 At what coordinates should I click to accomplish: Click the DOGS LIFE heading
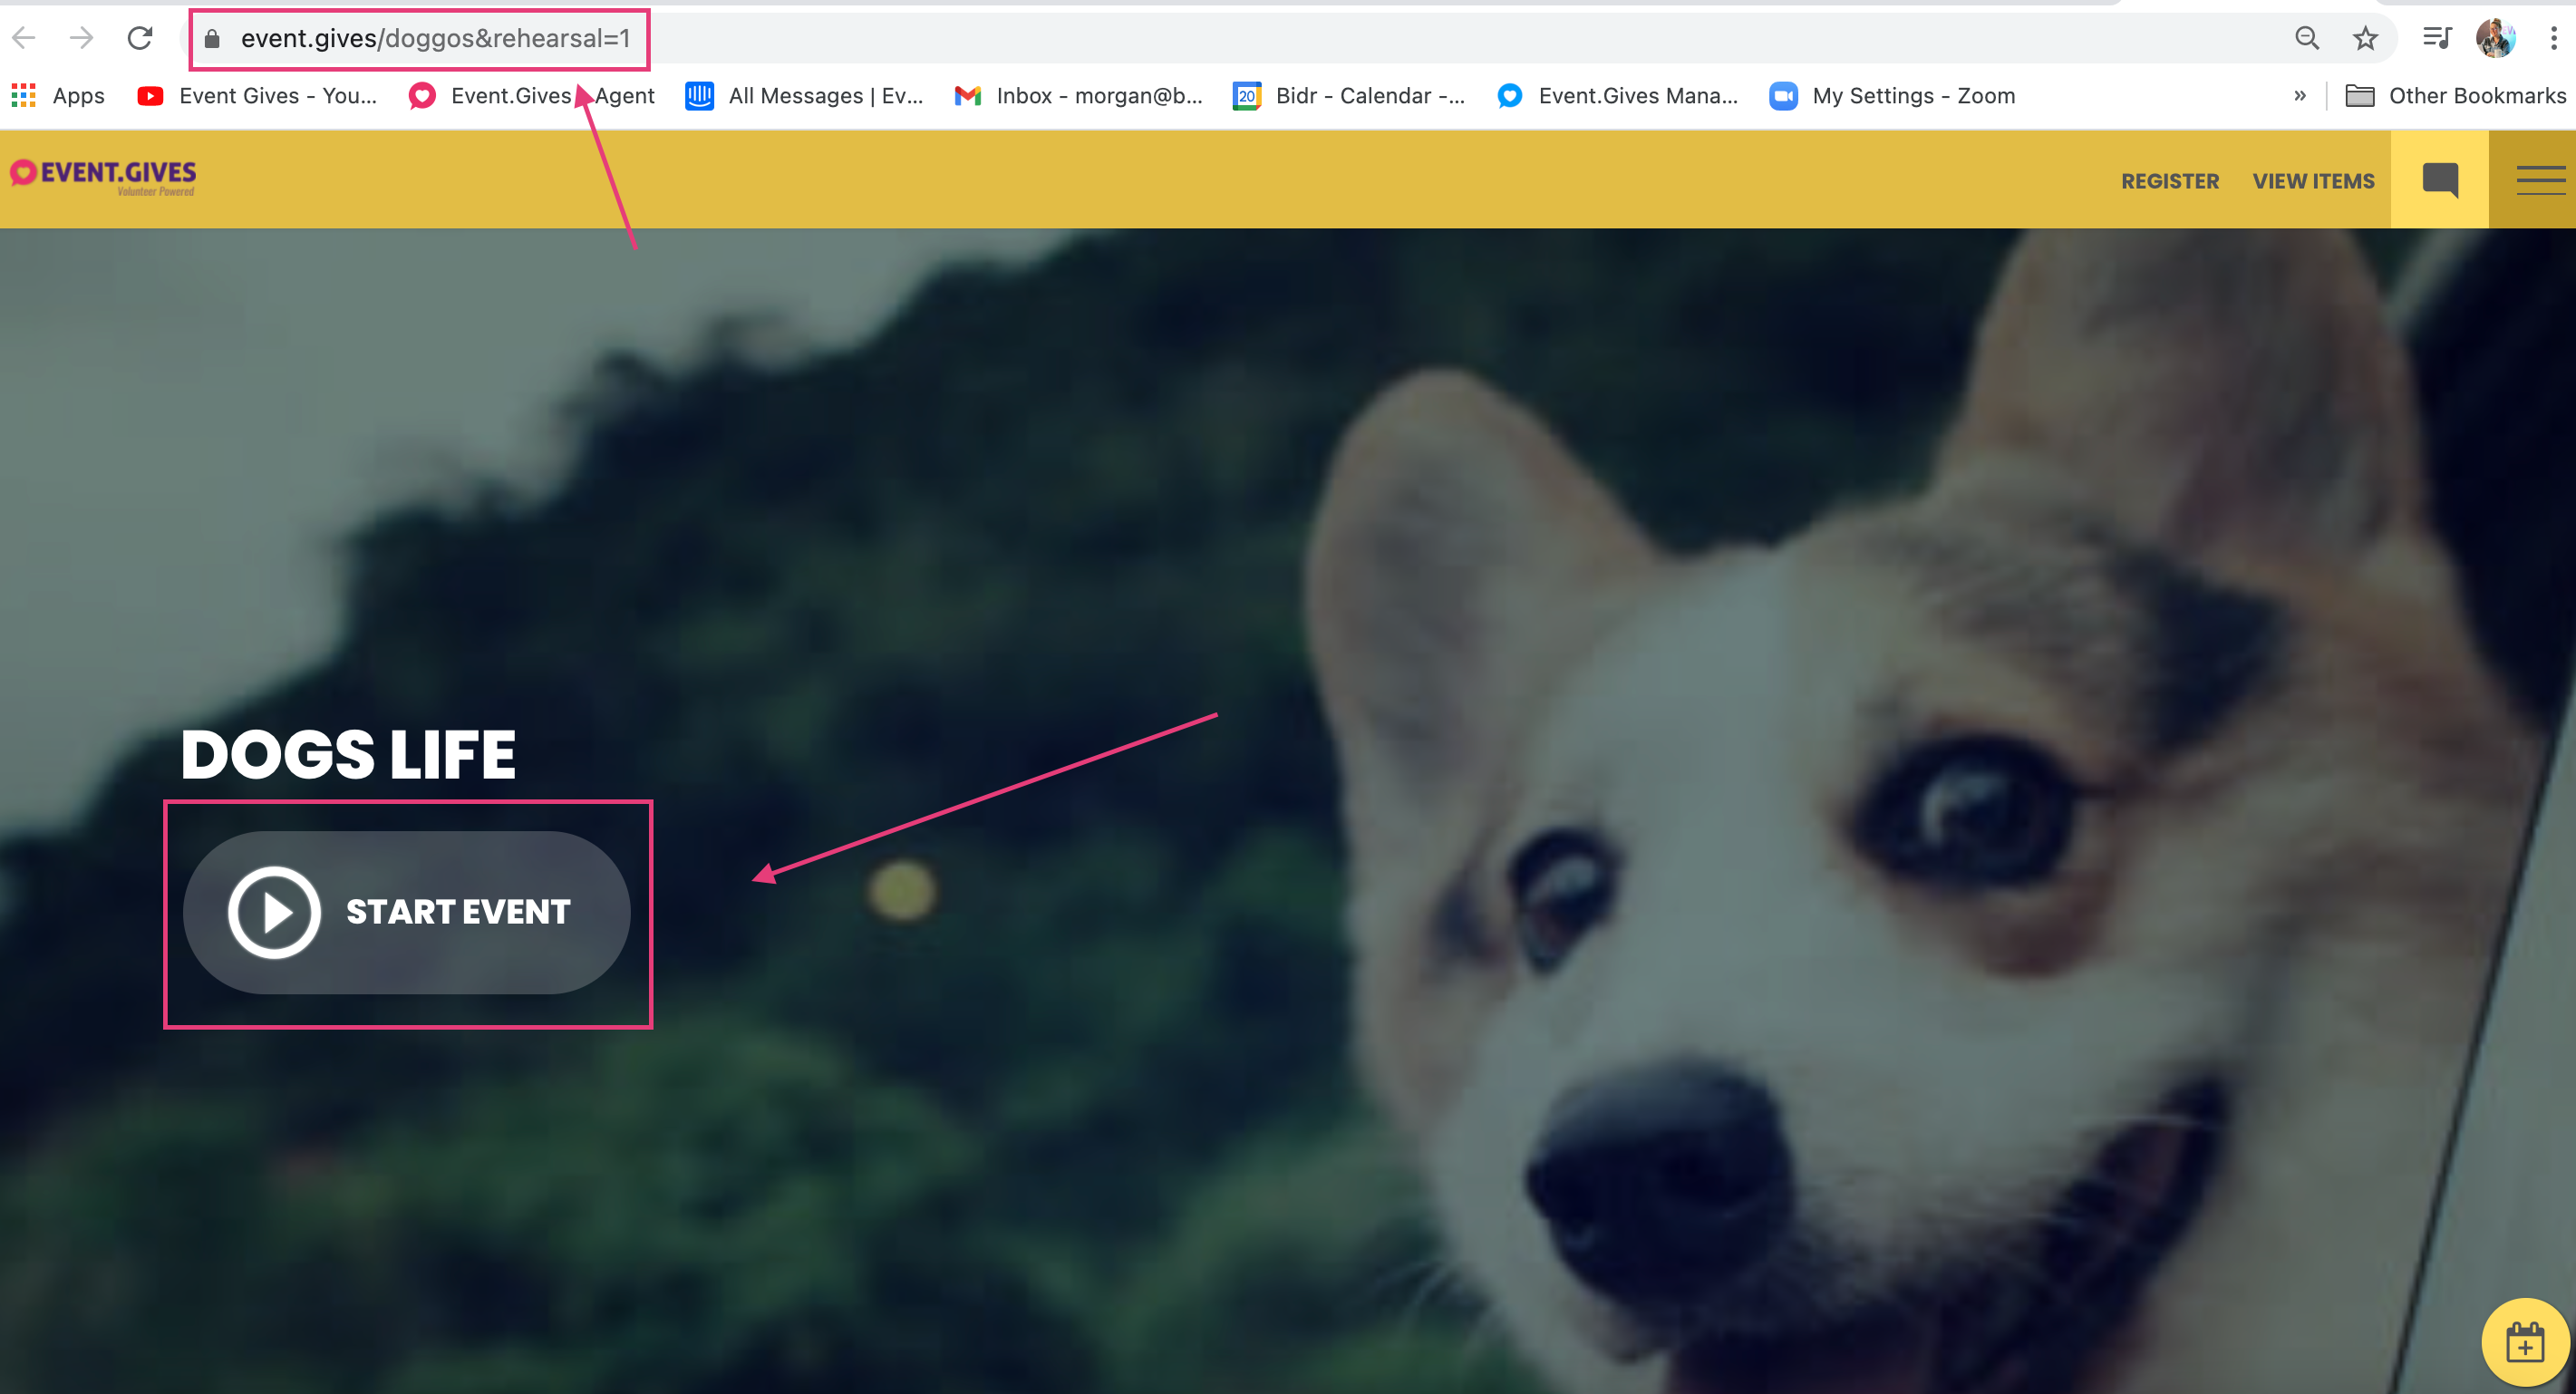pyautogui.click(x=348, y=754)
